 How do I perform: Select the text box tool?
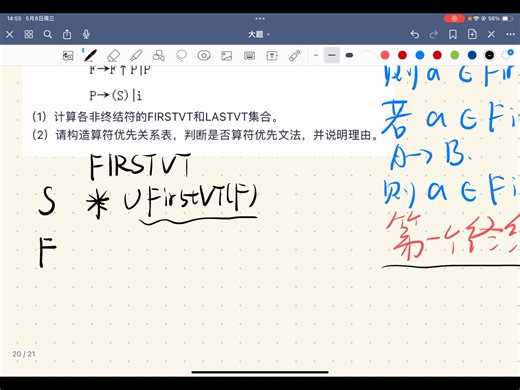272,56
